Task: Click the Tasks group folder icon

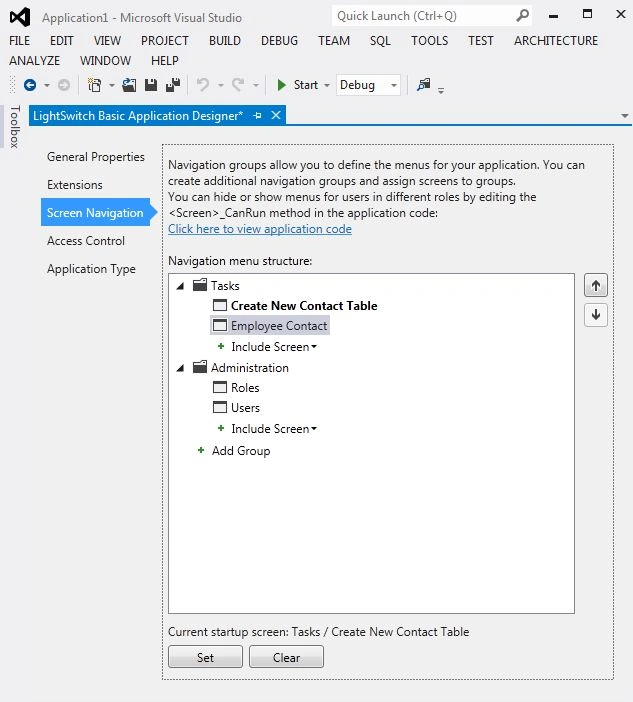Action: 200,285
